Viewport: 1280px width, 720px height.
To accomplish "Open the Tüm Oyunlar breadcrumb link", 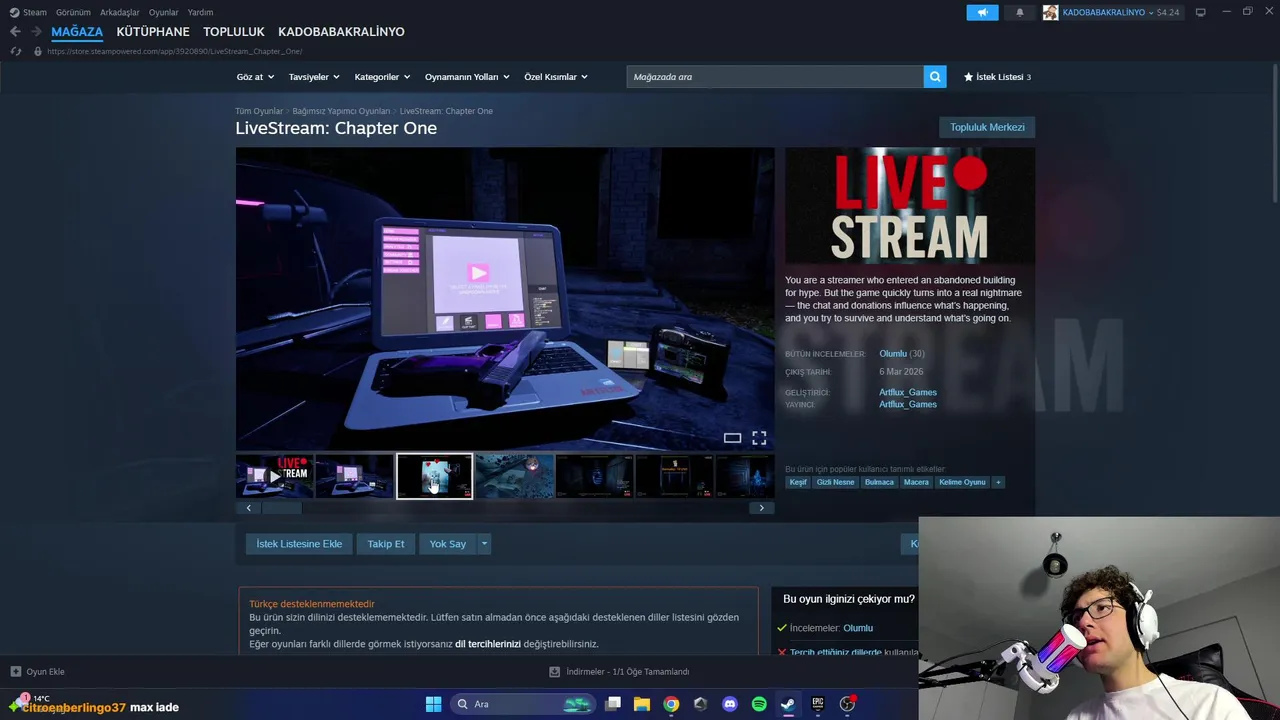I will tap(259, 111).
